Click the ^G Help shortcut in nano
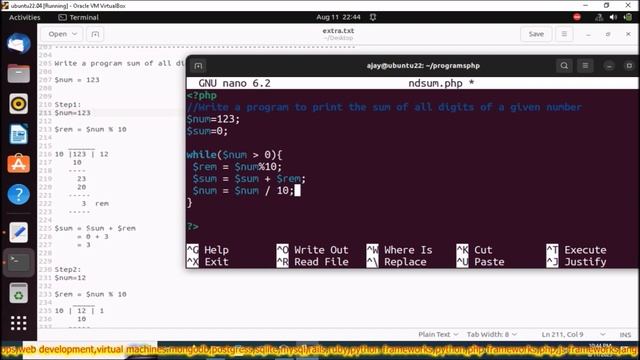Screen dimensions: 640x360 (x=208, y=250)
